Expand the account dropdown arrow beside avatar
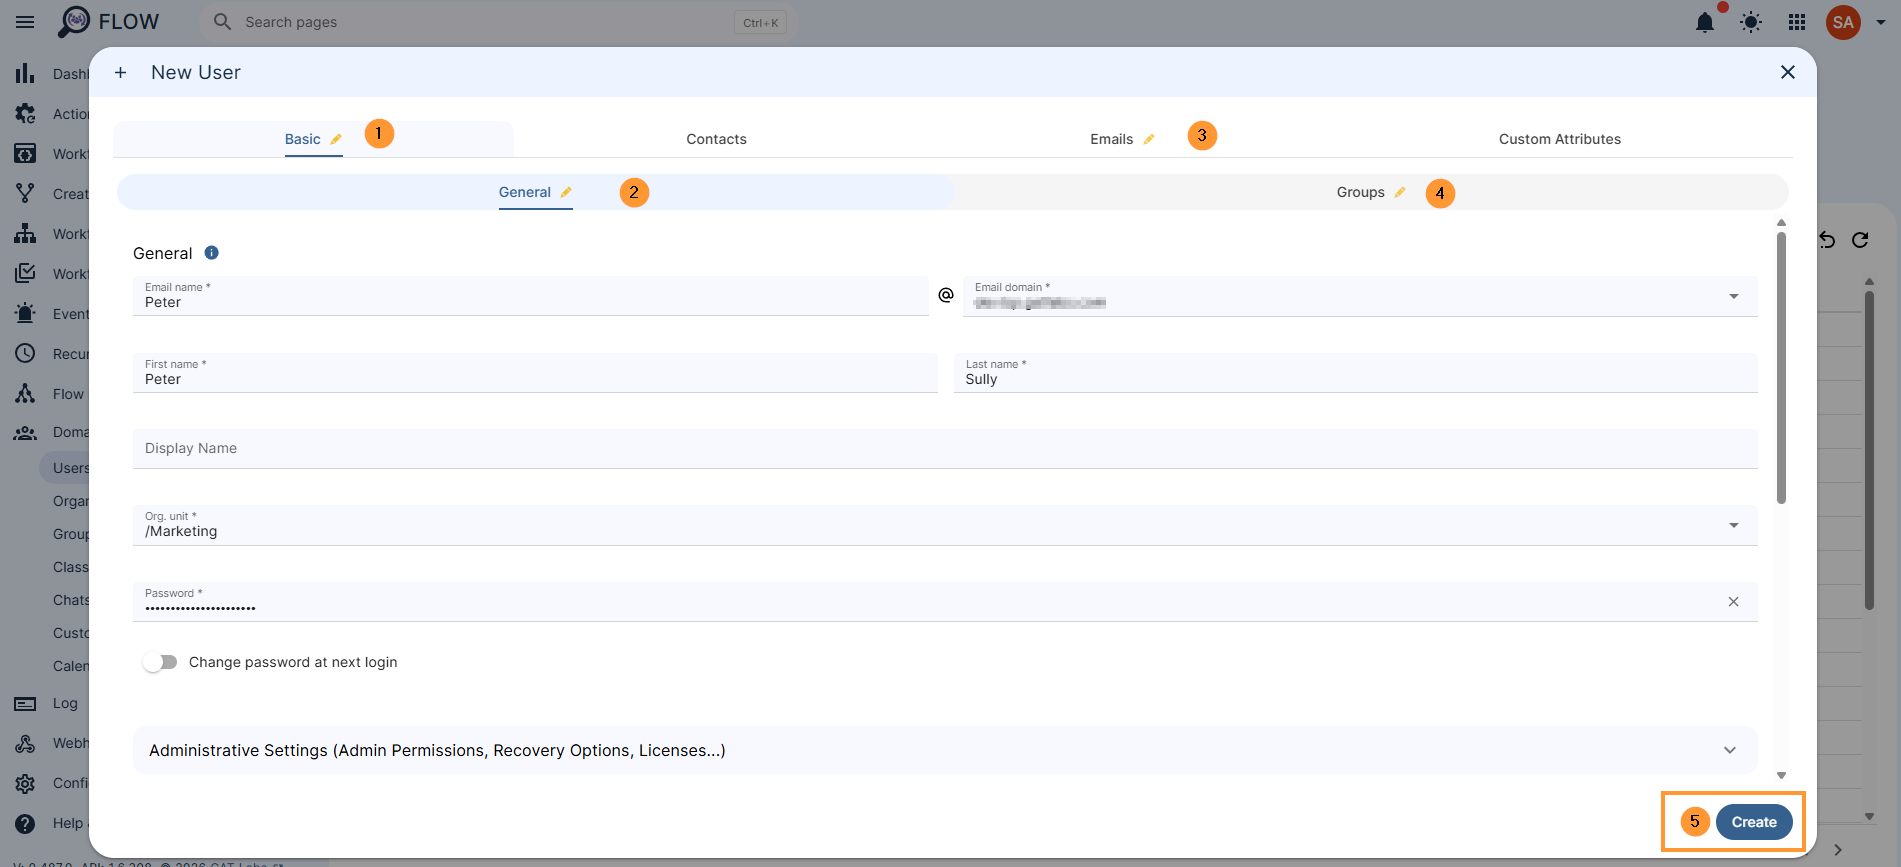This screenshot has width=1901, height=867. [1881, 22]
